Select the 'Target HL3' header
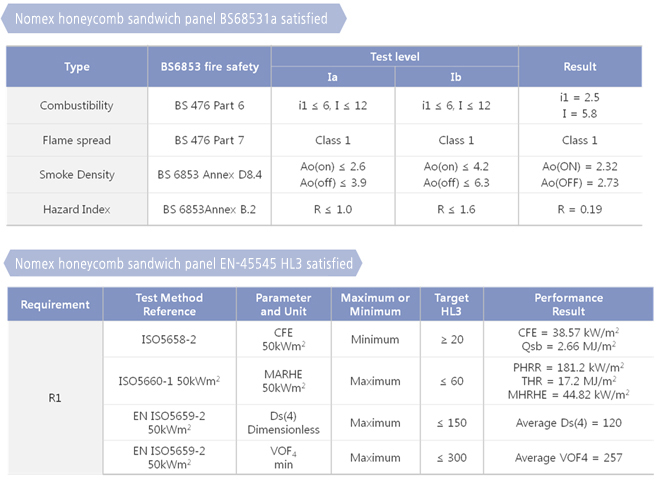This screenshot has height=480, width=660. pyautogui.click(x=451, y=304)
